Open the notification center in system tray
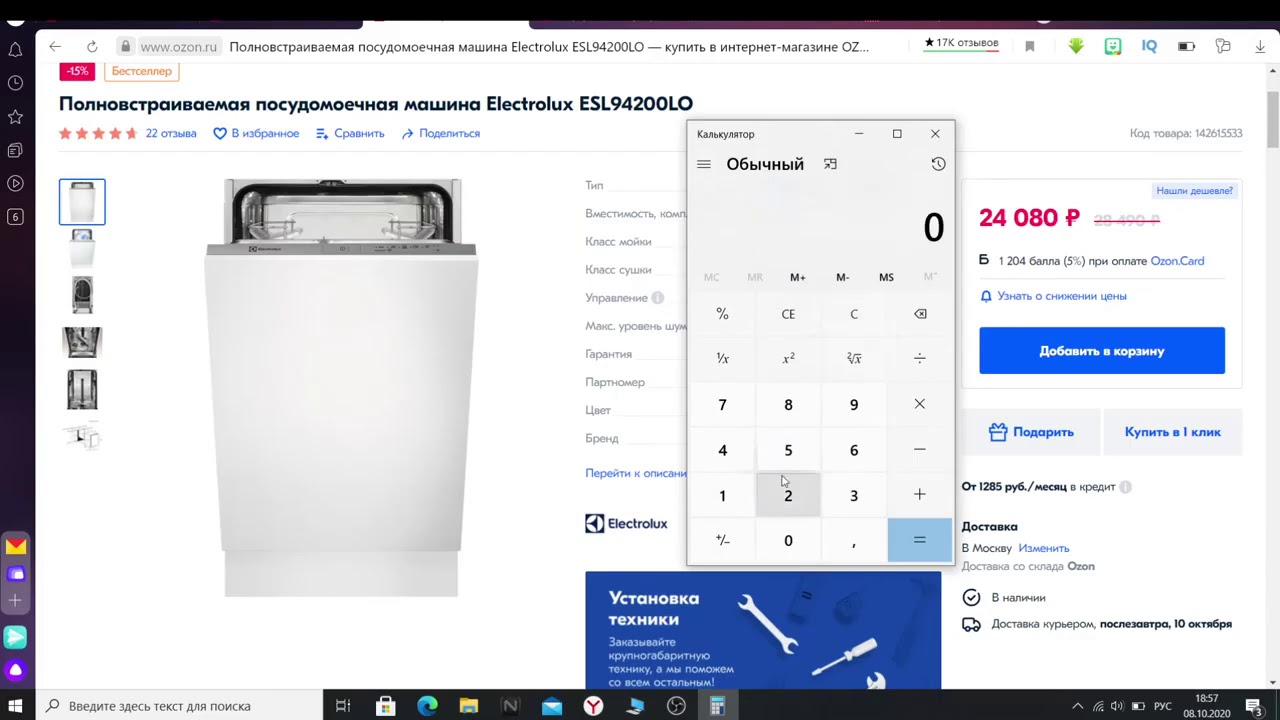Screen dimensions: 1280x720 click(1254, 706)
